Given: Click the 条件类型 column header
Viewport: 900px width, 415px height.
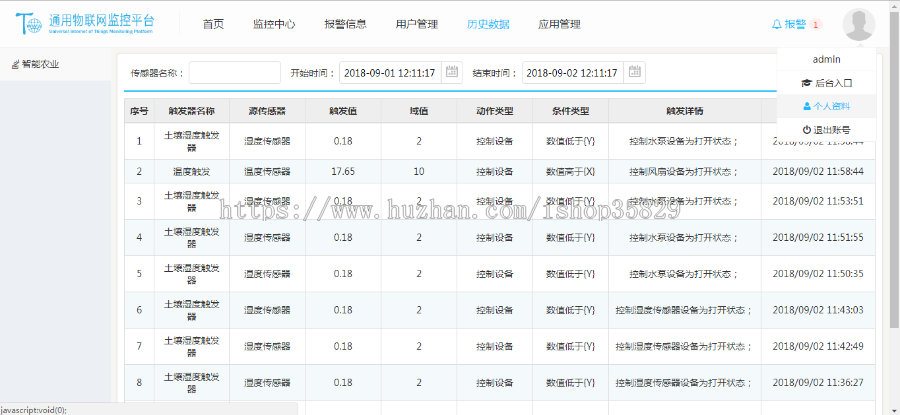Looking at the screenshot, I should (x=571, y=111).
